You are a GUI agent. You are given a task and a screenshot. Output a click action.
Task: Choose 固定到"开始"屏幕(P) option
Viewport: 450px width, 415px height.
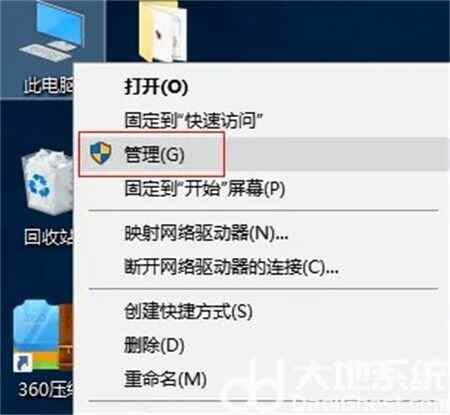point(204,189)
